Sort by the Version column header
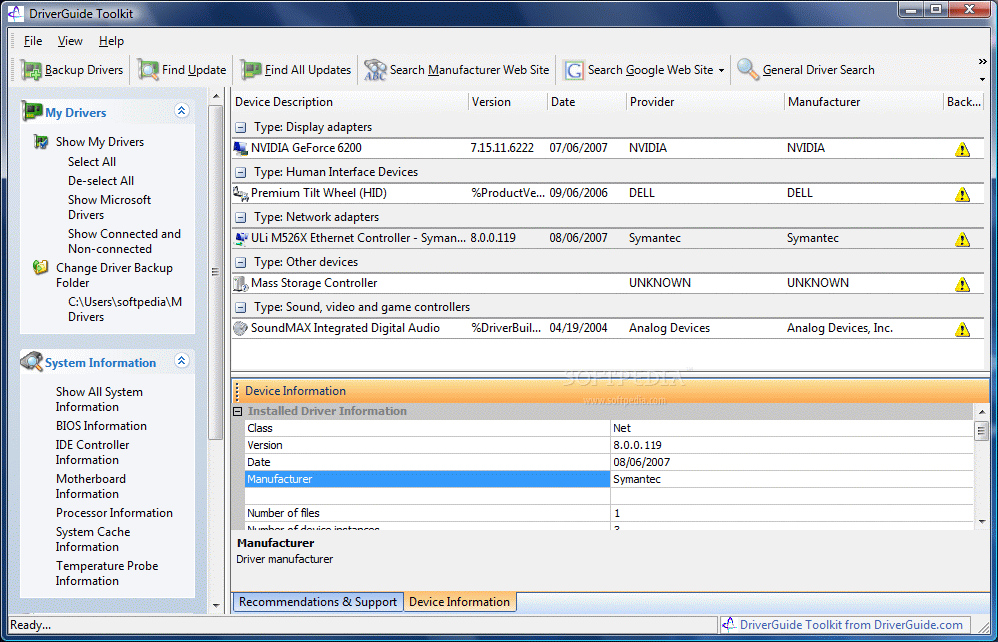 (x=508, y=102)
